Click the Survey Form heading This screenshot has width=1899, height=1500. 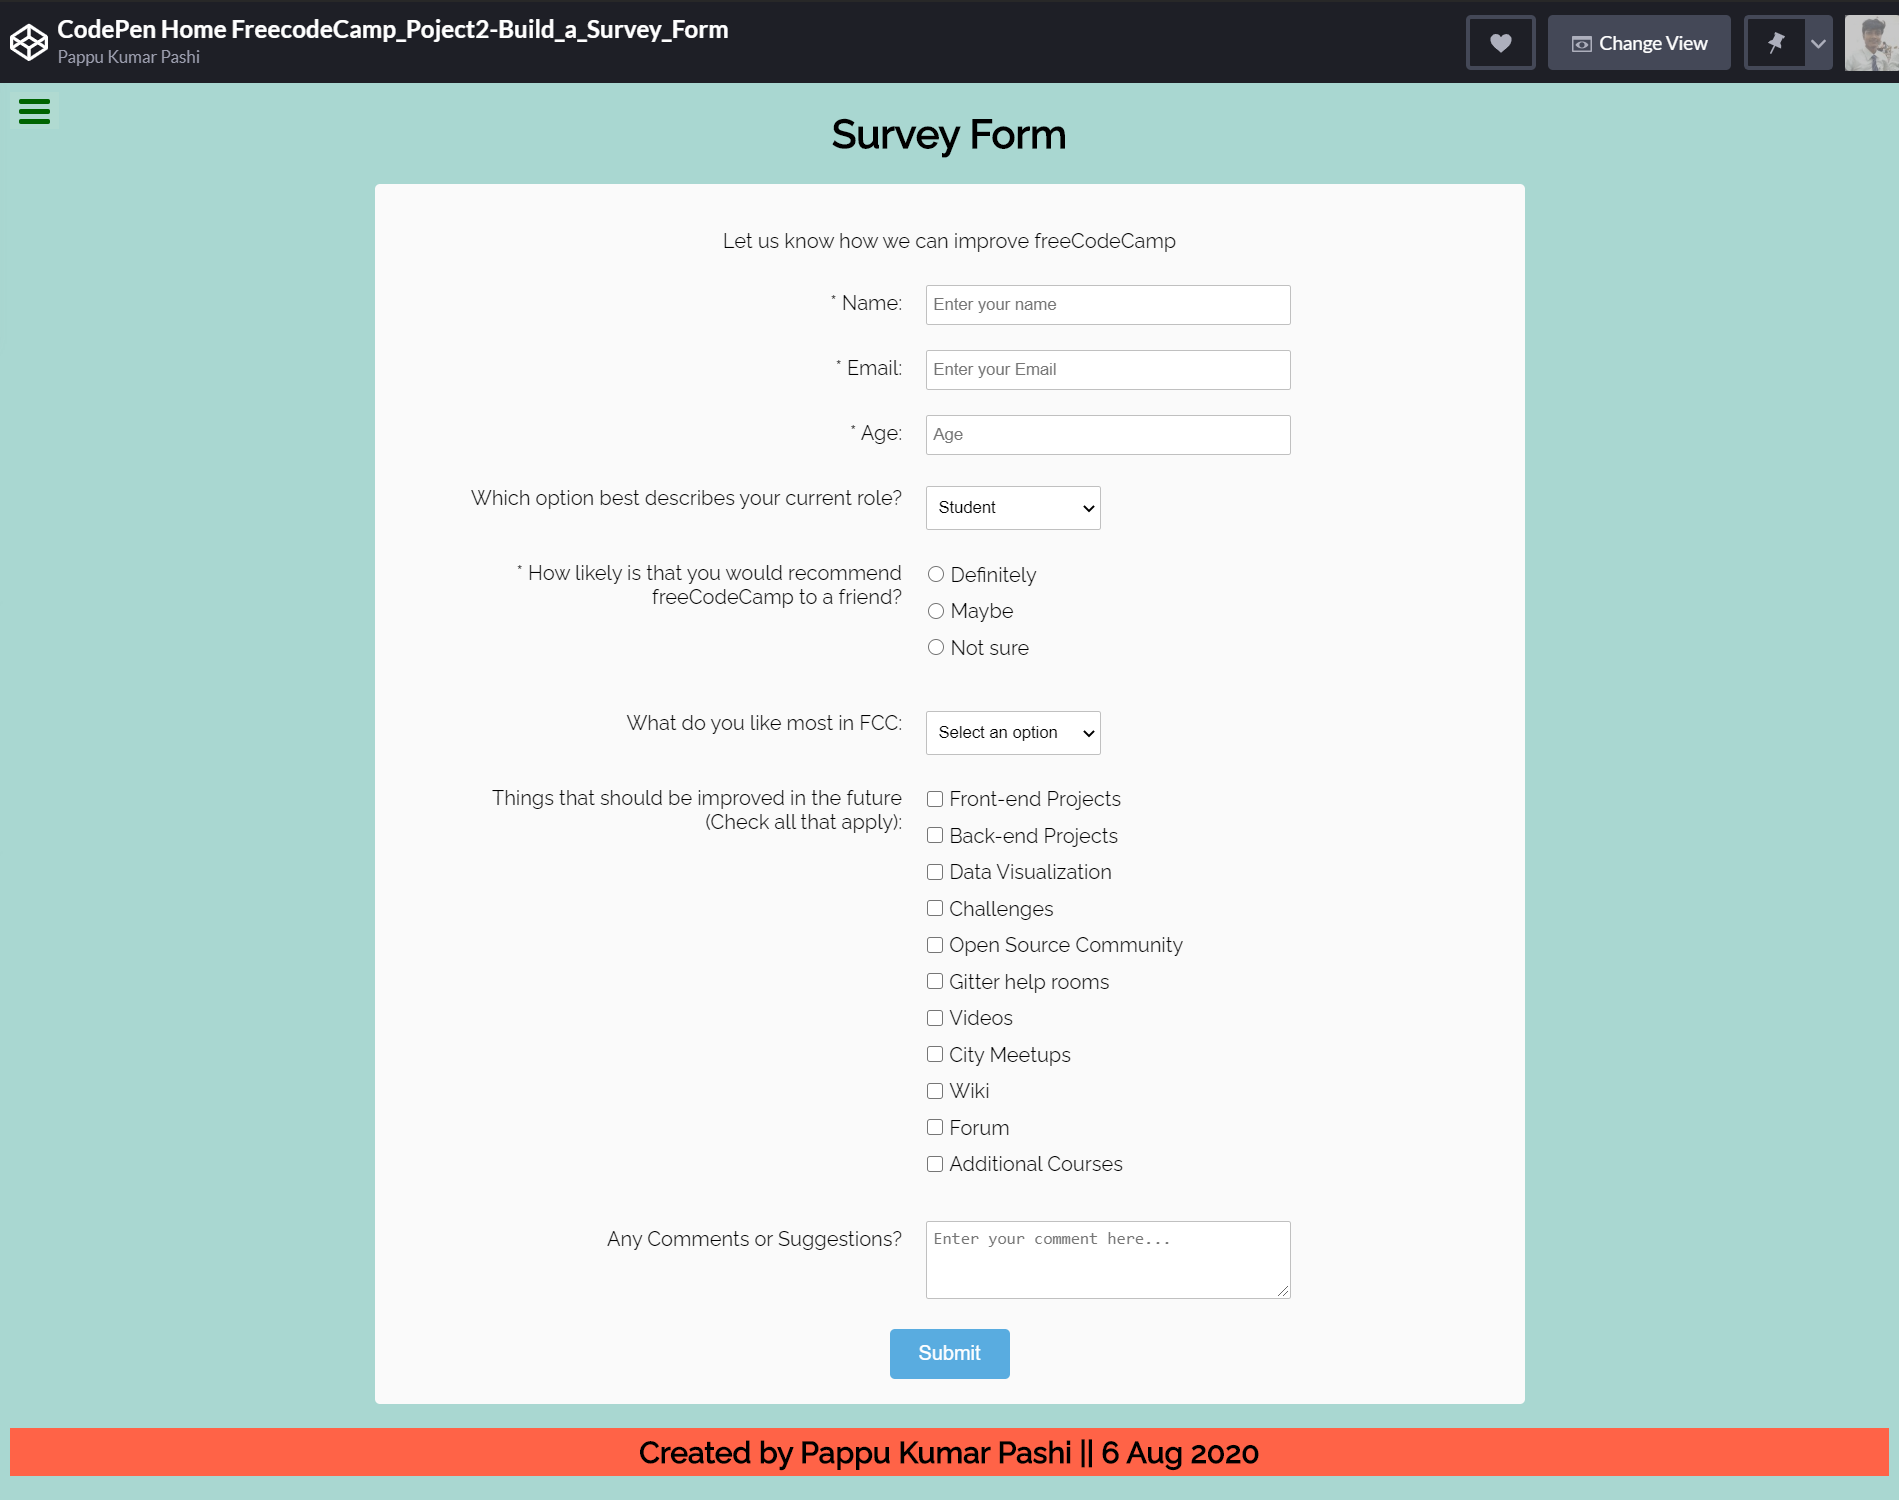pos(949,135)
